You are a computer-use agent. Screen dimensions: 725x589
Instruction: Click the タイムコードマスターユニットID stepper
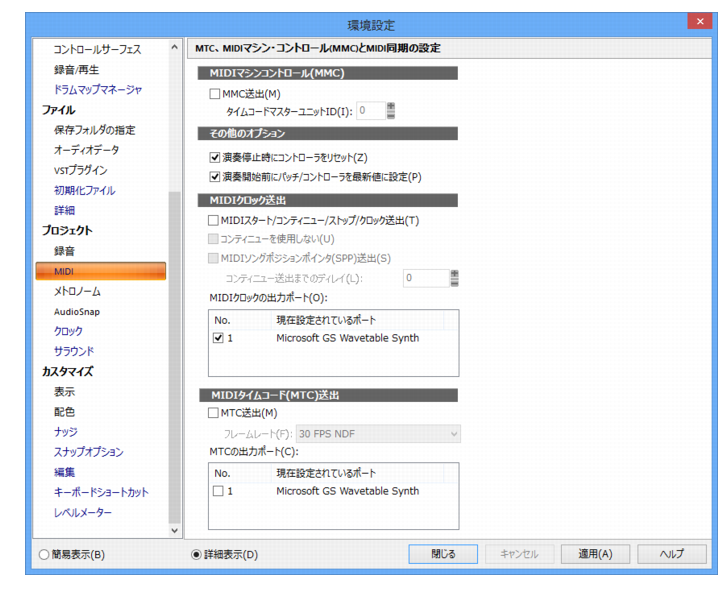[391, 110]
